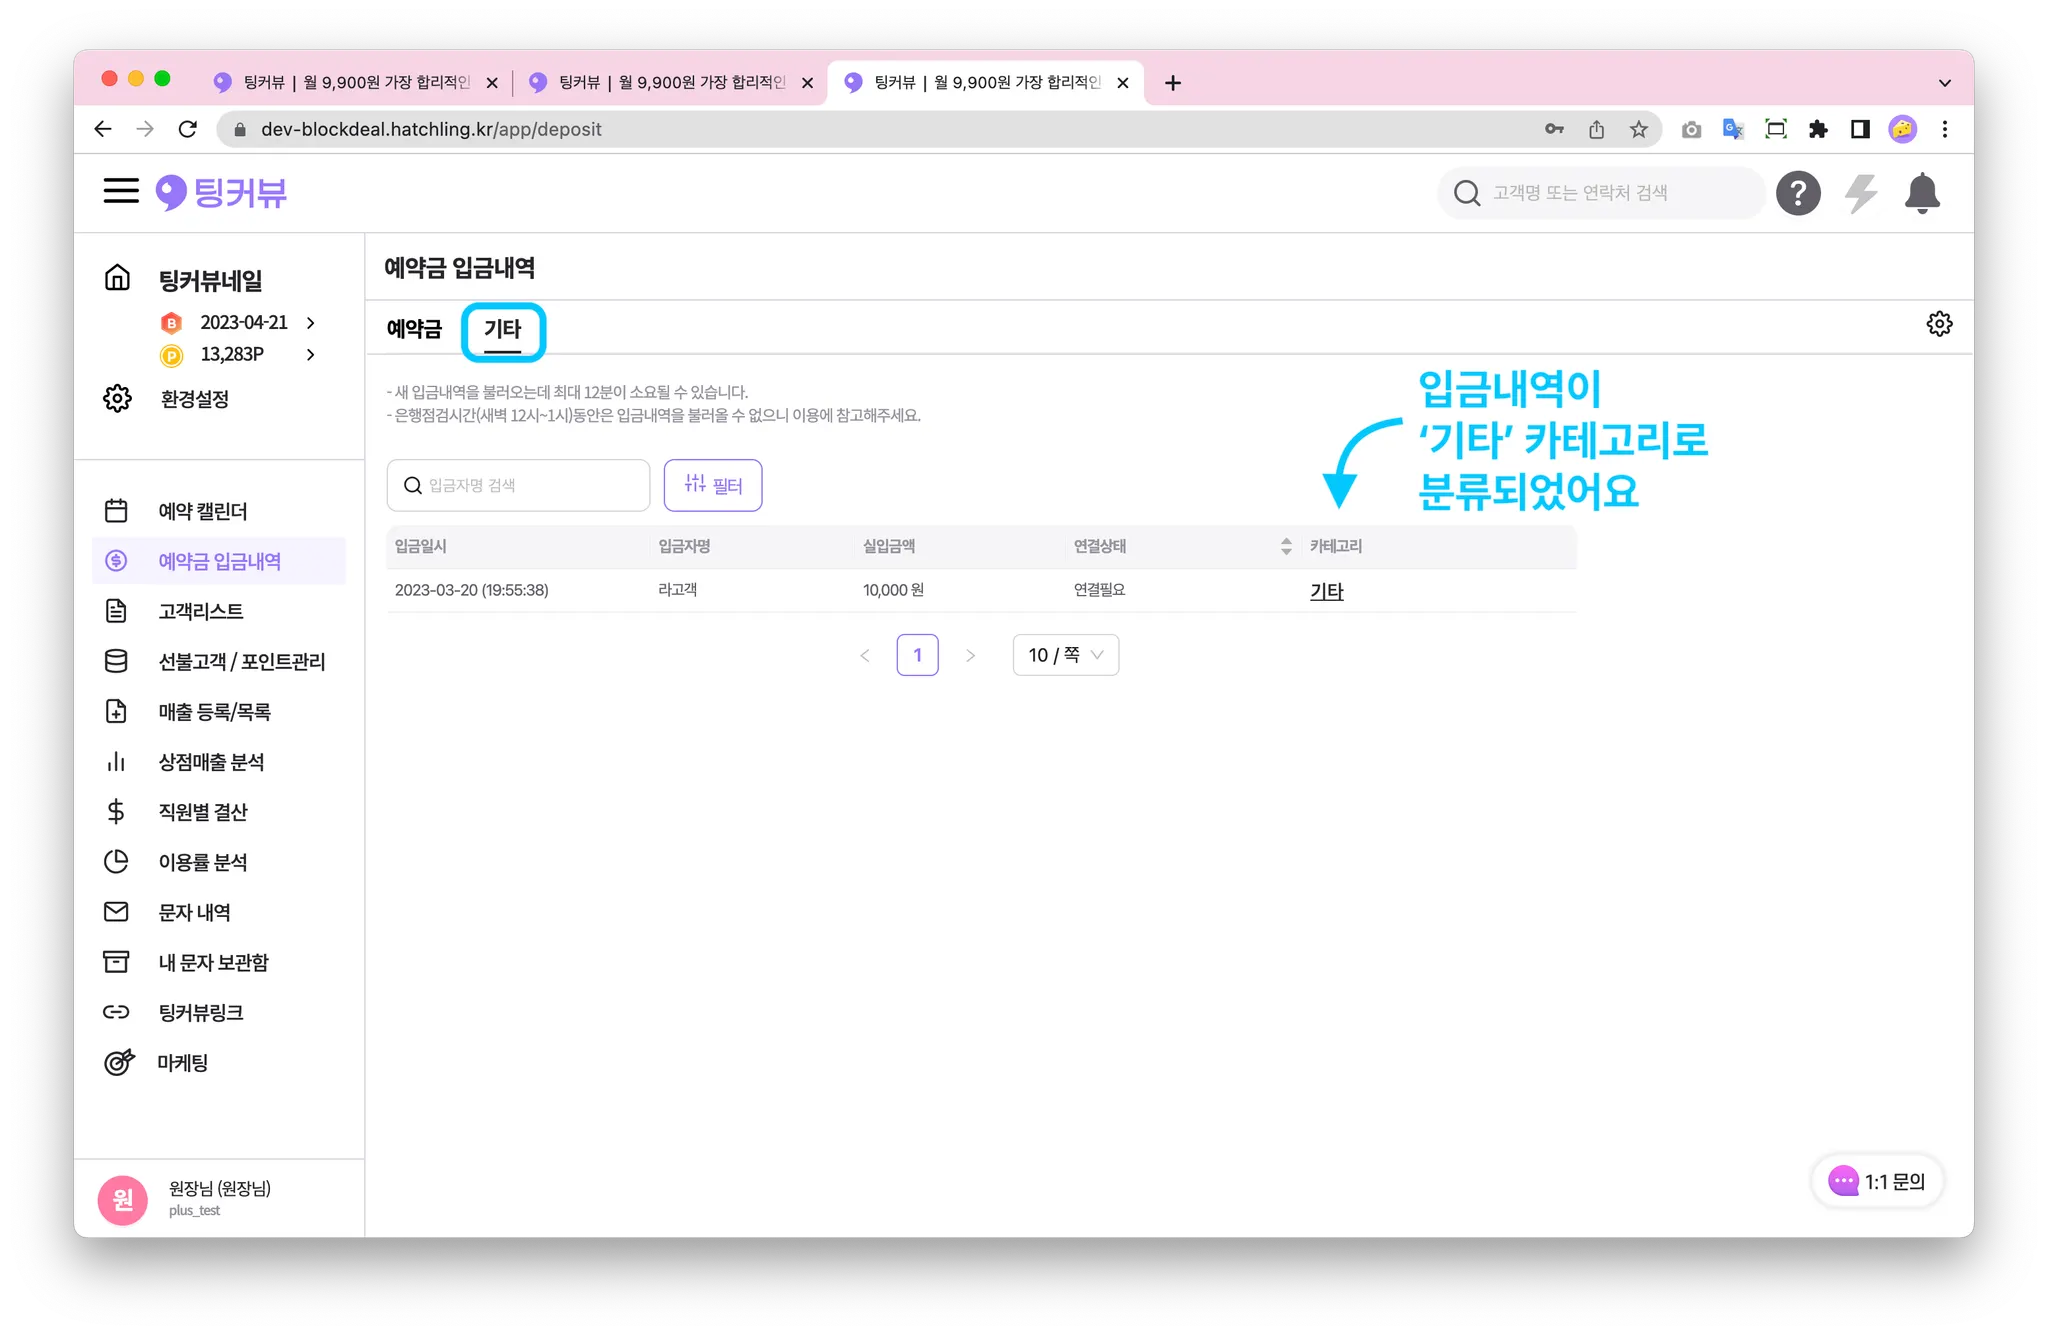Viewport: 2048px width, 1335px height.
Task: Open 예약 캘린더 in sidebar
Action: (202, 511)
